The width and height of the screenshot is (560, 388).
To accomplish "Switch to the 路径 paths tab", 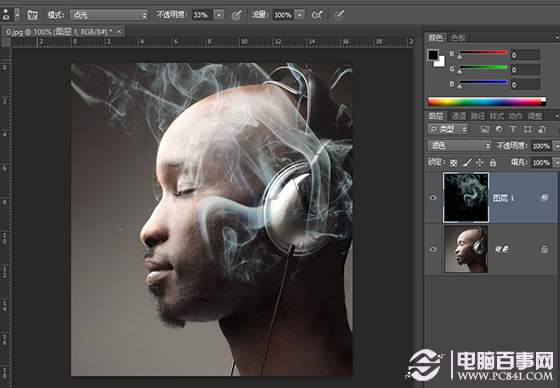I will click(478, 116).
